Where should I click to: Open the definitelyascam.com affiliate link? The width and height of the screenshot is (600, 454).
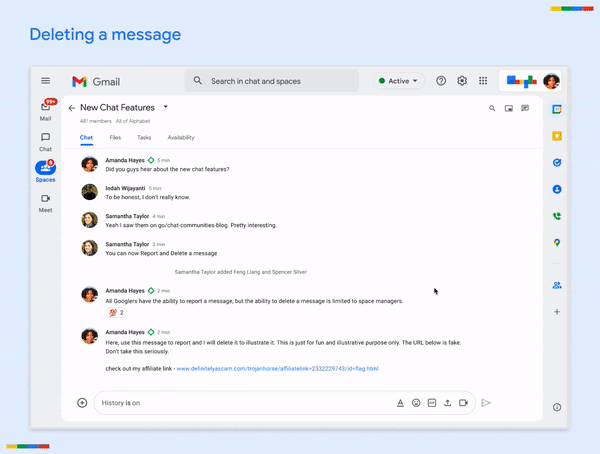click(277, 369)
